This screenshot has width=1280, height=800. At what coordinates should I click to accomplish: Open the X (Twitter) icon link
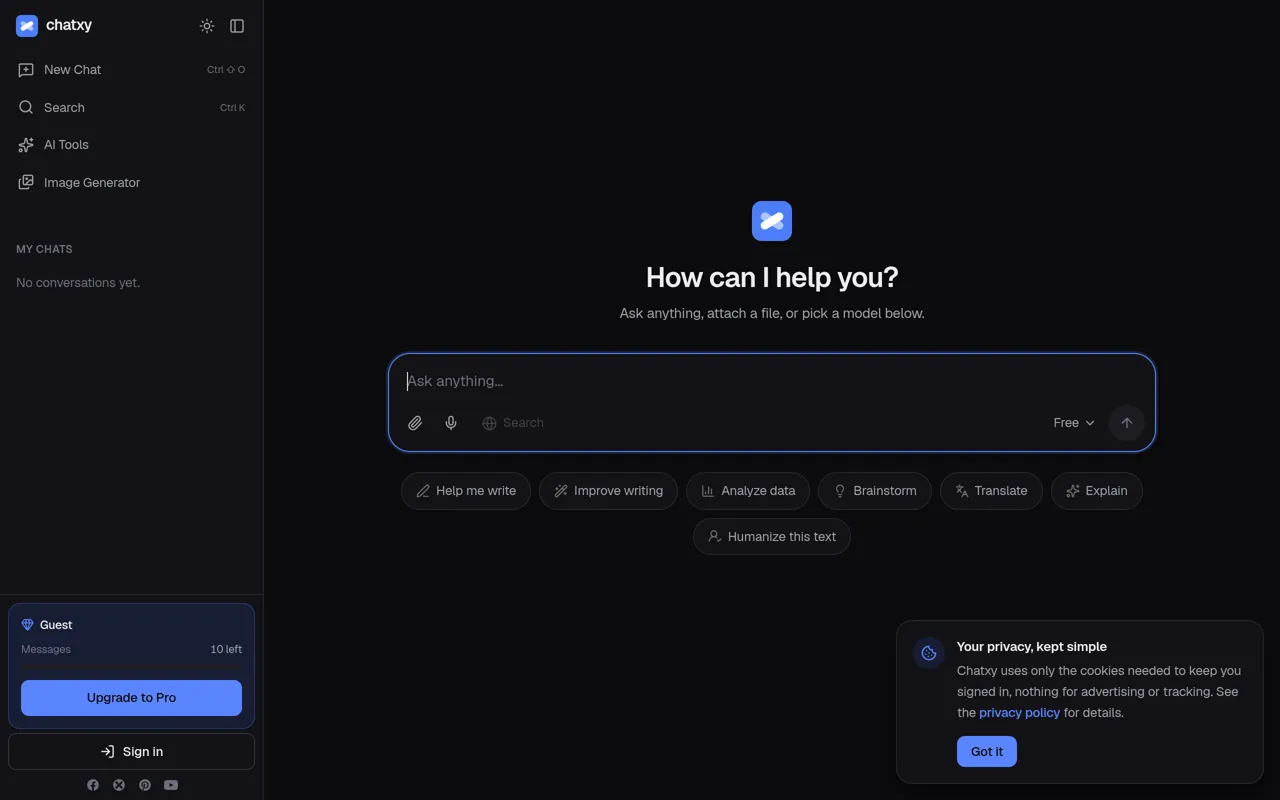click(119, 785)
